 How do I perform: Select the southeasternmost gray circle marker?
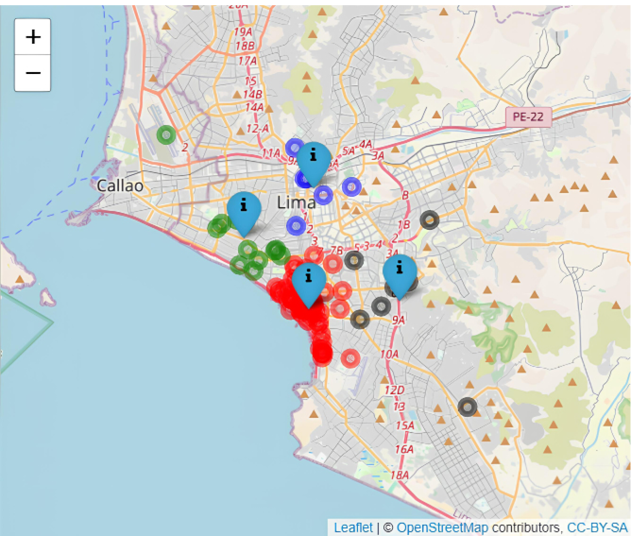467,407
